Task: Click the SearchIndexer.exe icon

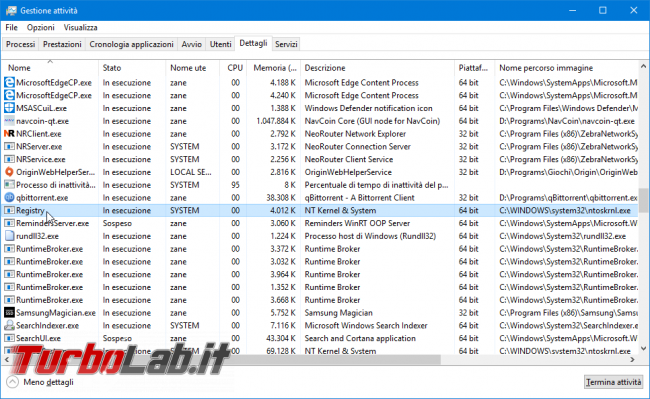Action: point(9,325)
